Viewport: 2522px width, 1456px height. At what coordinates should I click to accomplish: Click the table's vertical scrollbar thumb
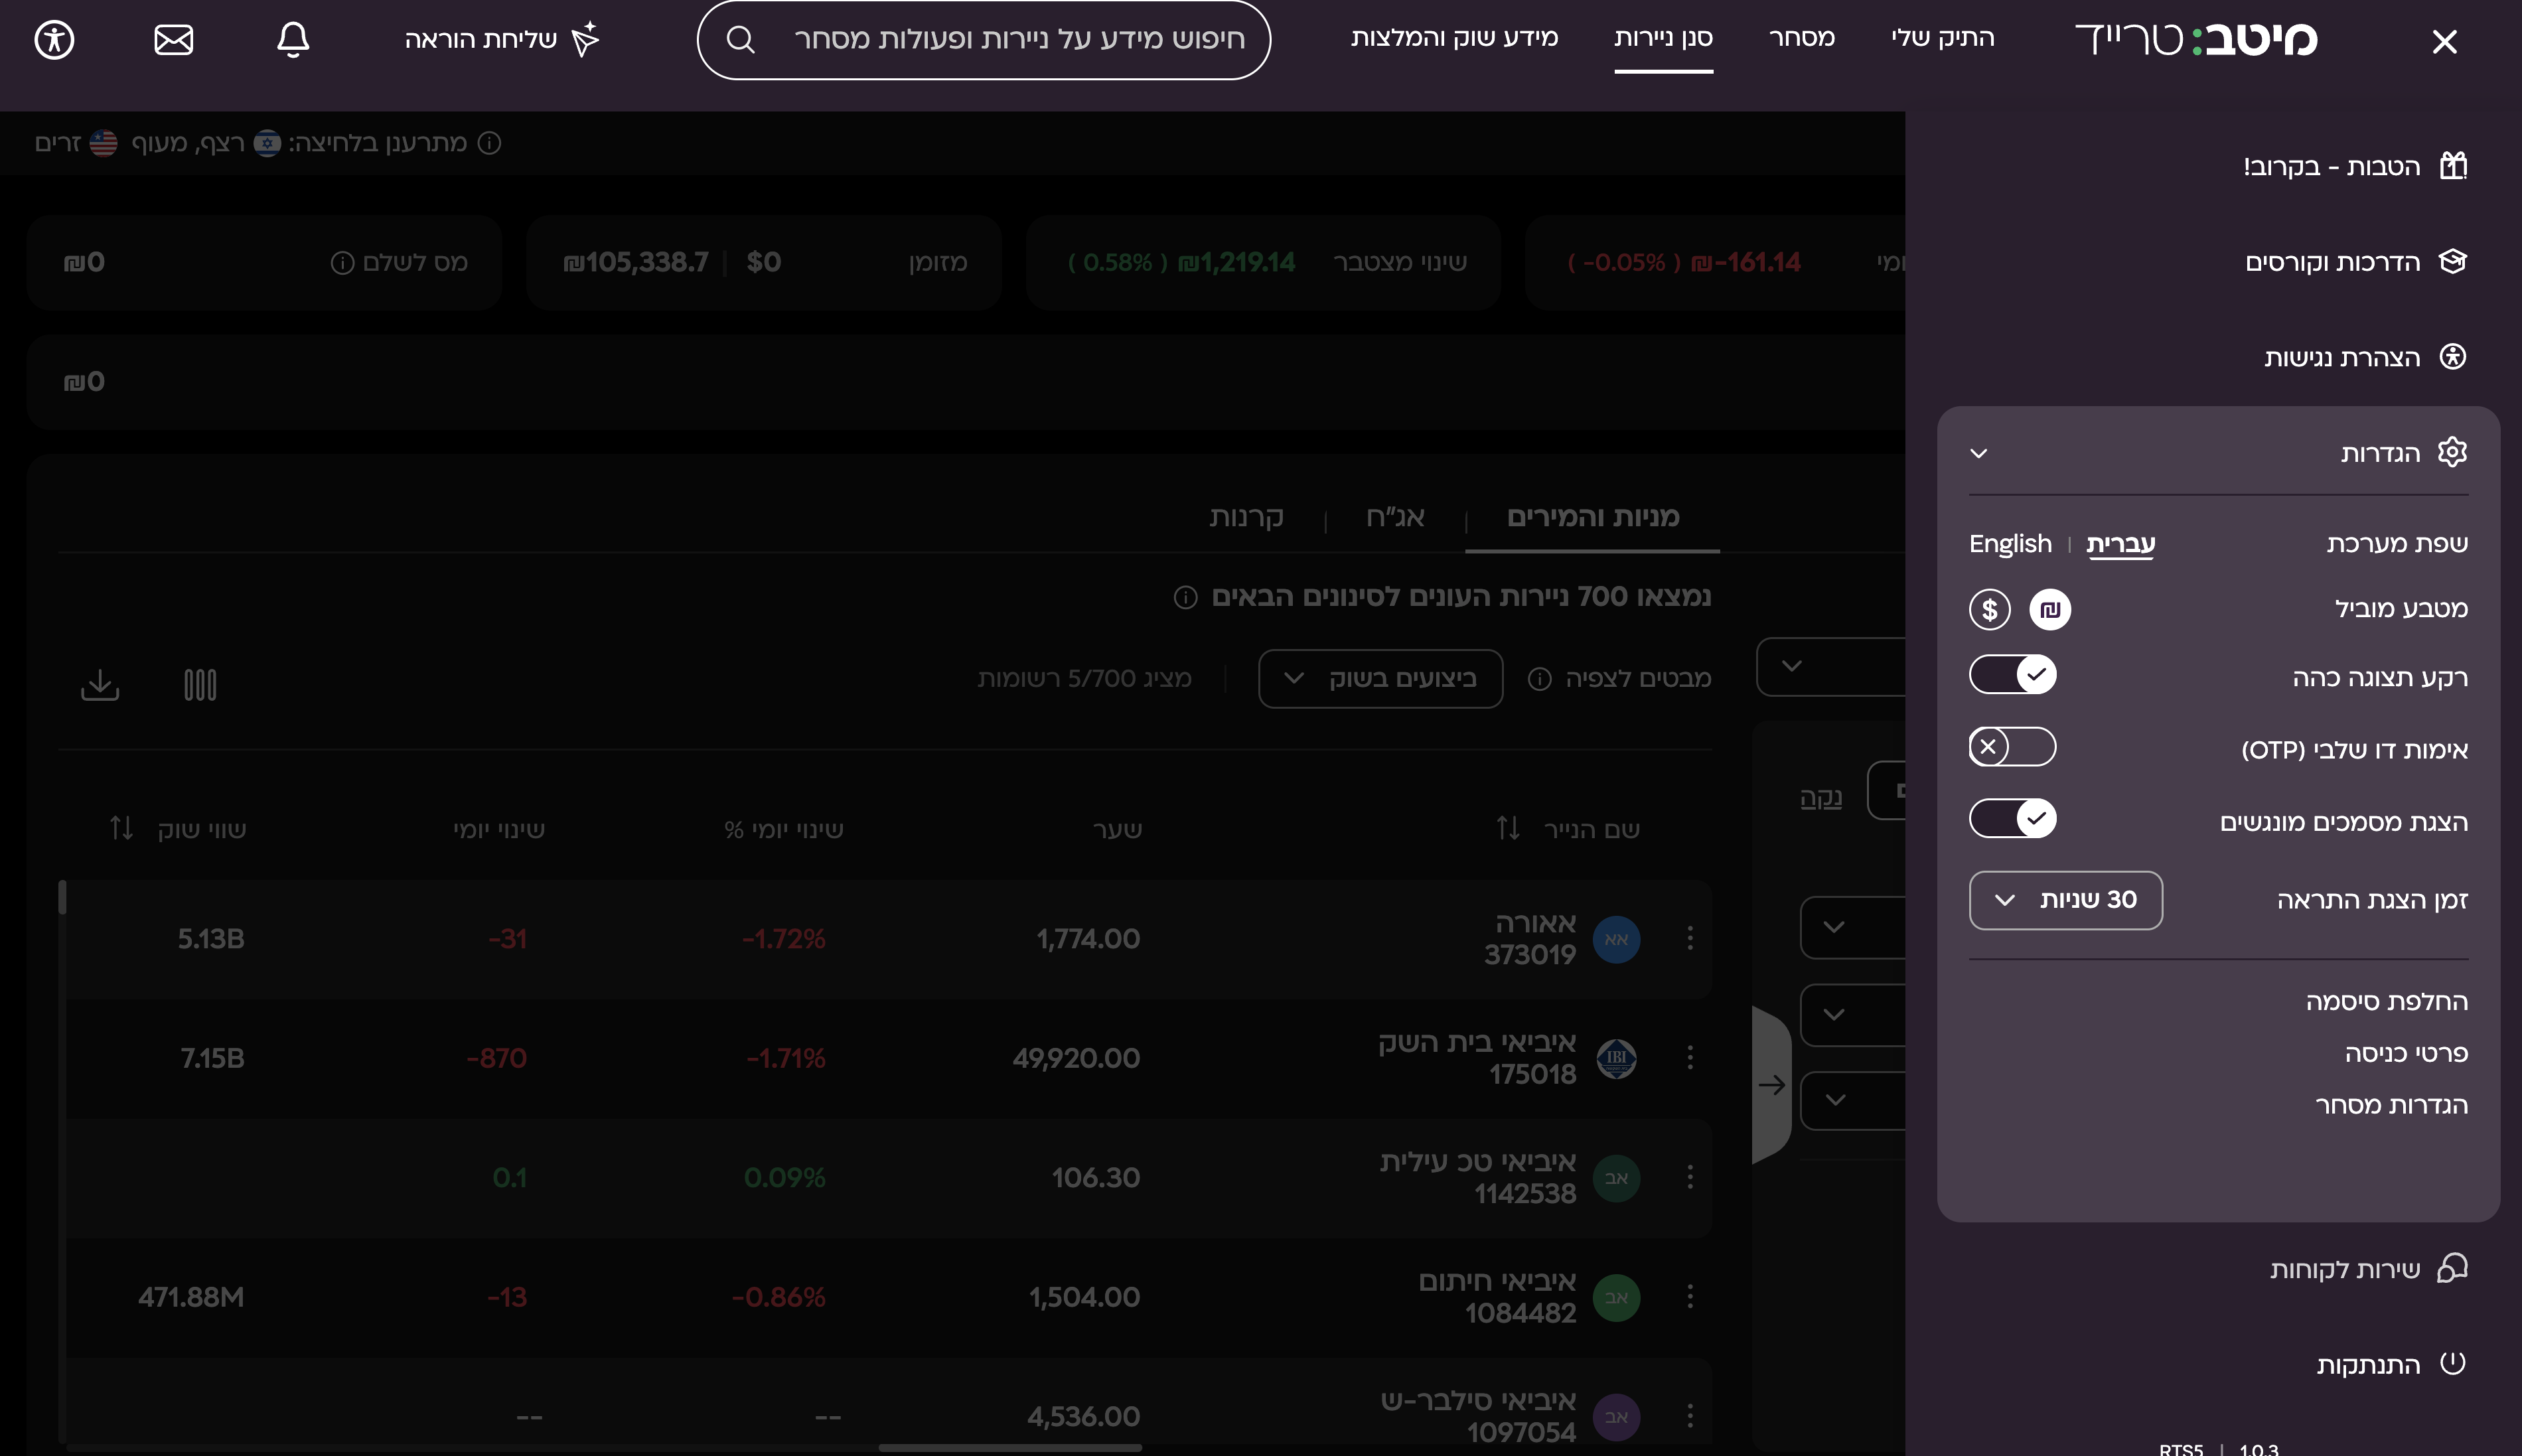62,897
